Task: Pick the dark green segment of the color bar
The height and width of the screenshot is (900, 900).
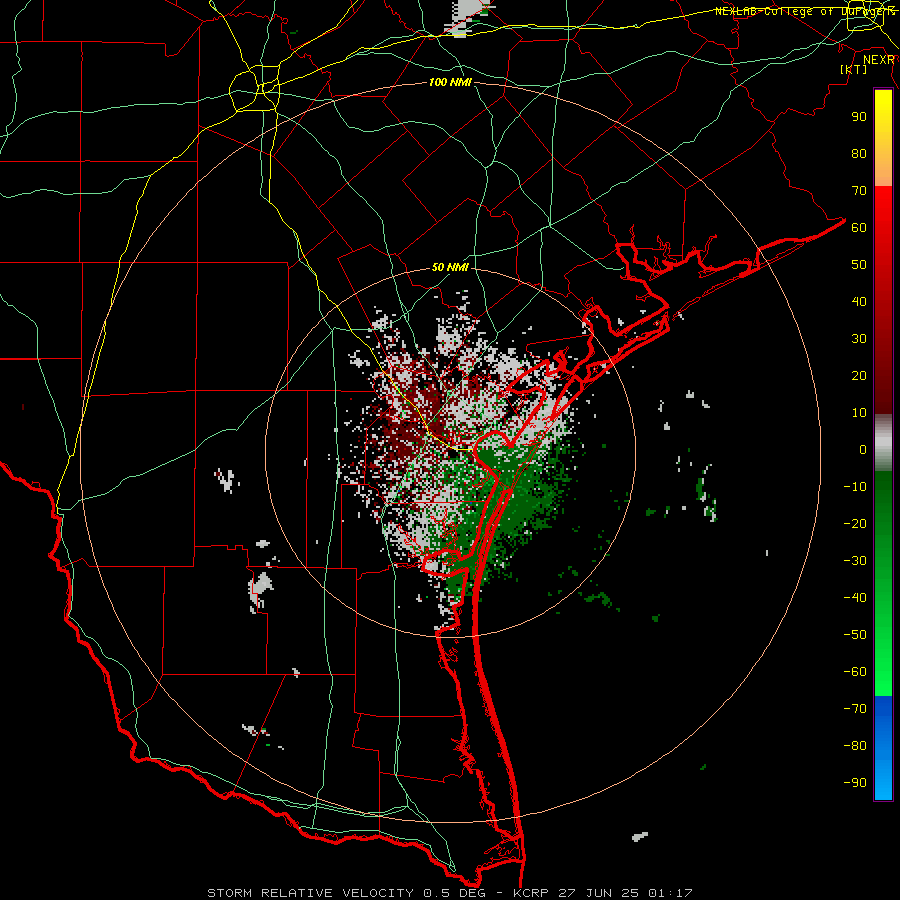Action: coord(883,517)
